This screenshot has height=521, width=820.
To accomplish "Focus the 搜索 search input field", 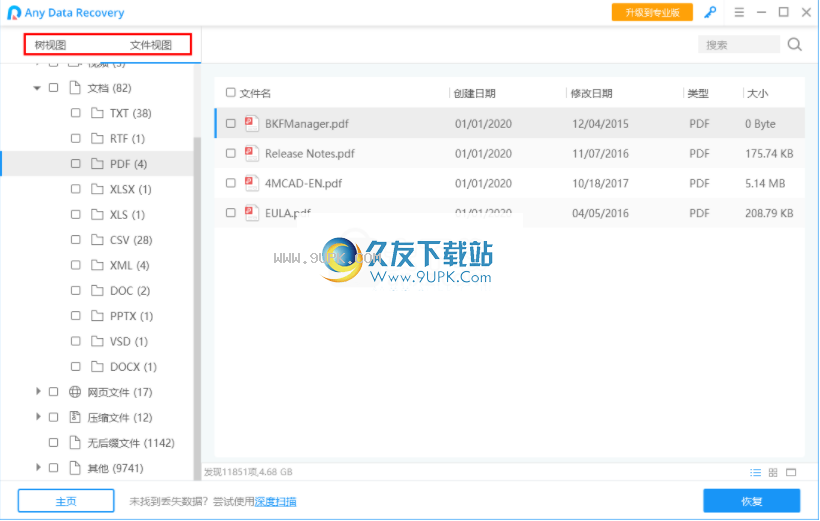I will [738, 45].
